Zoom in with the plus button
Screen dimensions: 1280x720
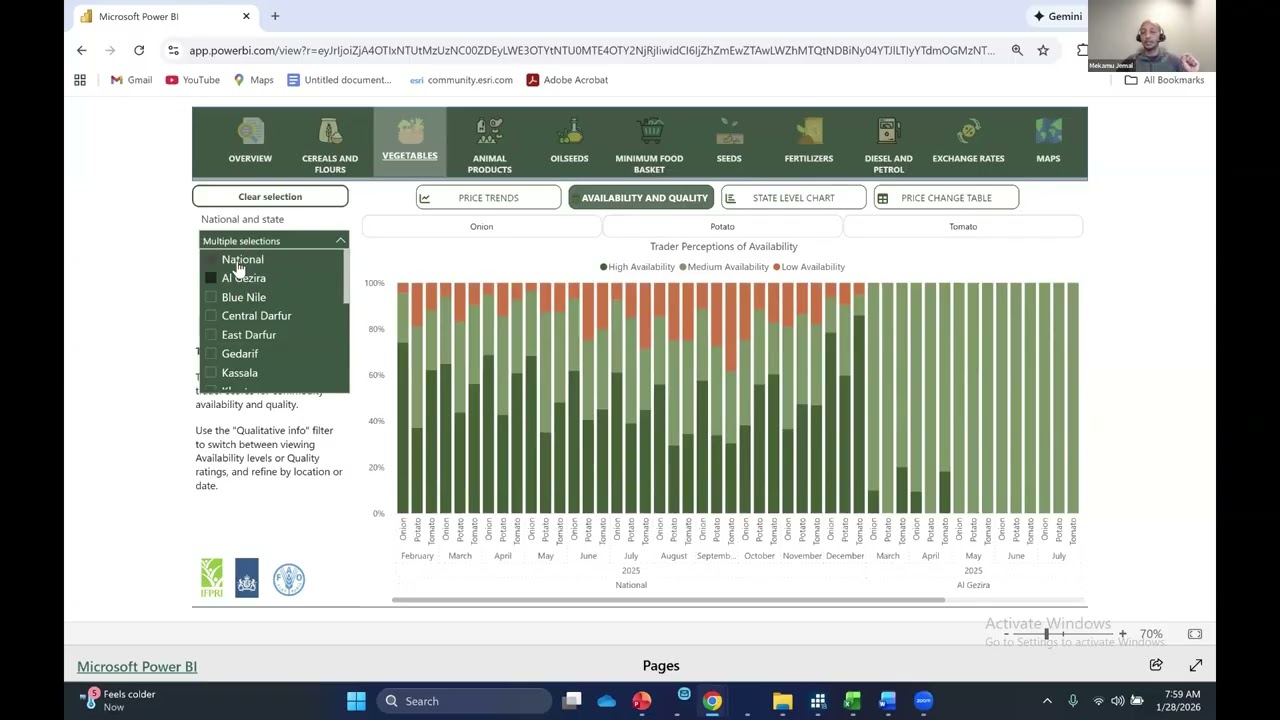(x=1122, y=634)
